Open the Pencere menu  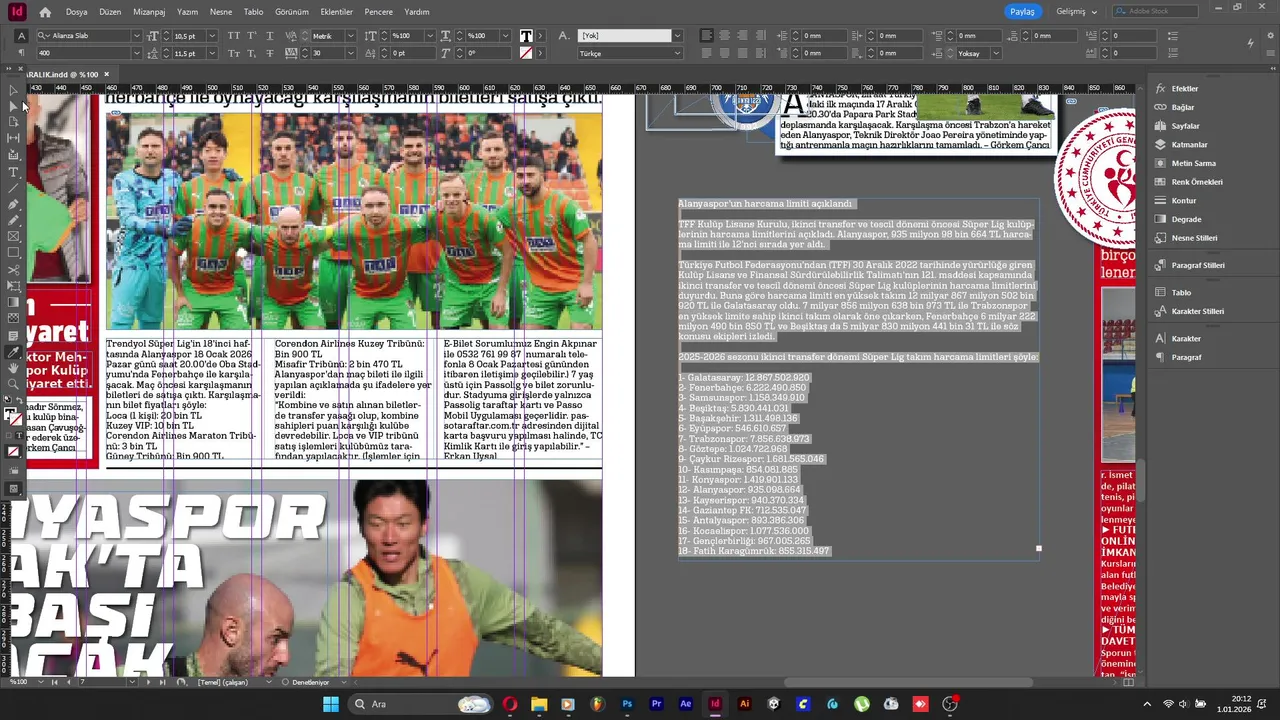point(379,12)
